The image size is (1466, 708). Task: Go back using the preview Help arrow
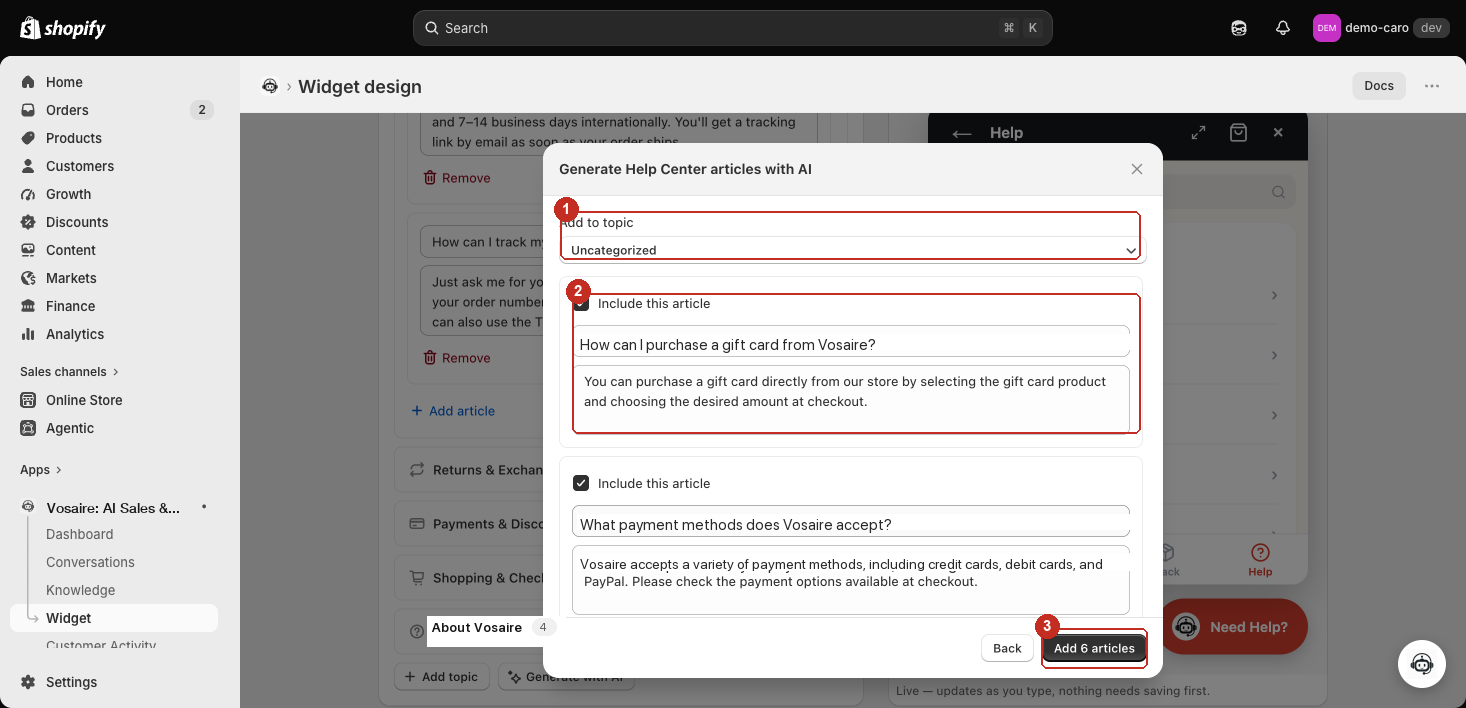coord(962,133)
